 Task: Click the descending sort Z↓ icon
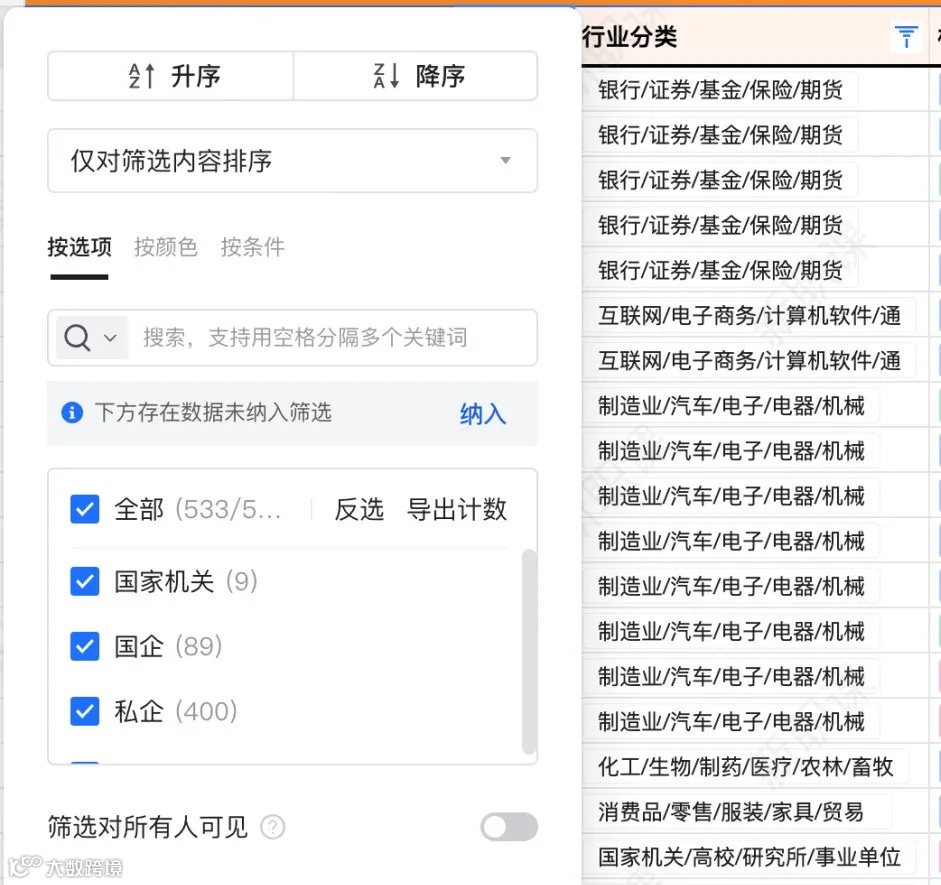pyautogui.click(x=385, y=75)
